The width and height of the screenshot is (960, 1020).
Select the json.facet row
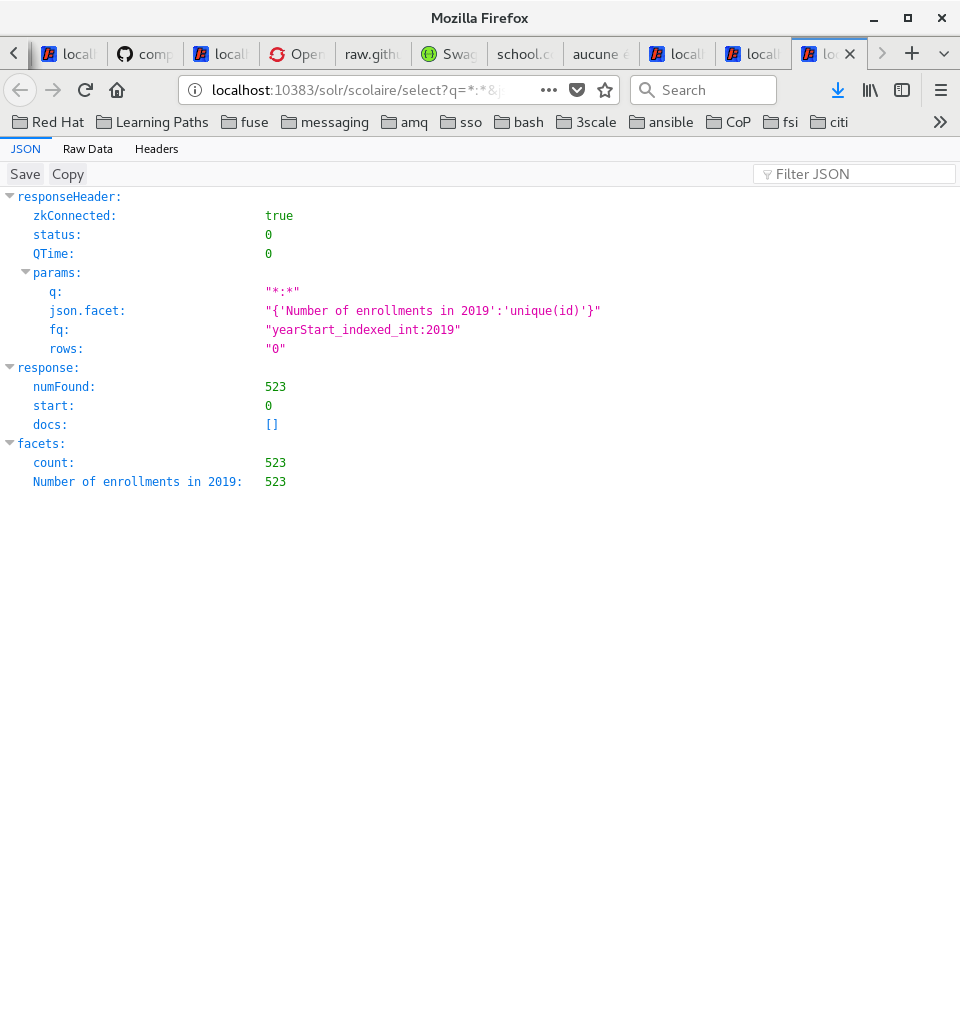pyautogui.click(x=480, y=311)
